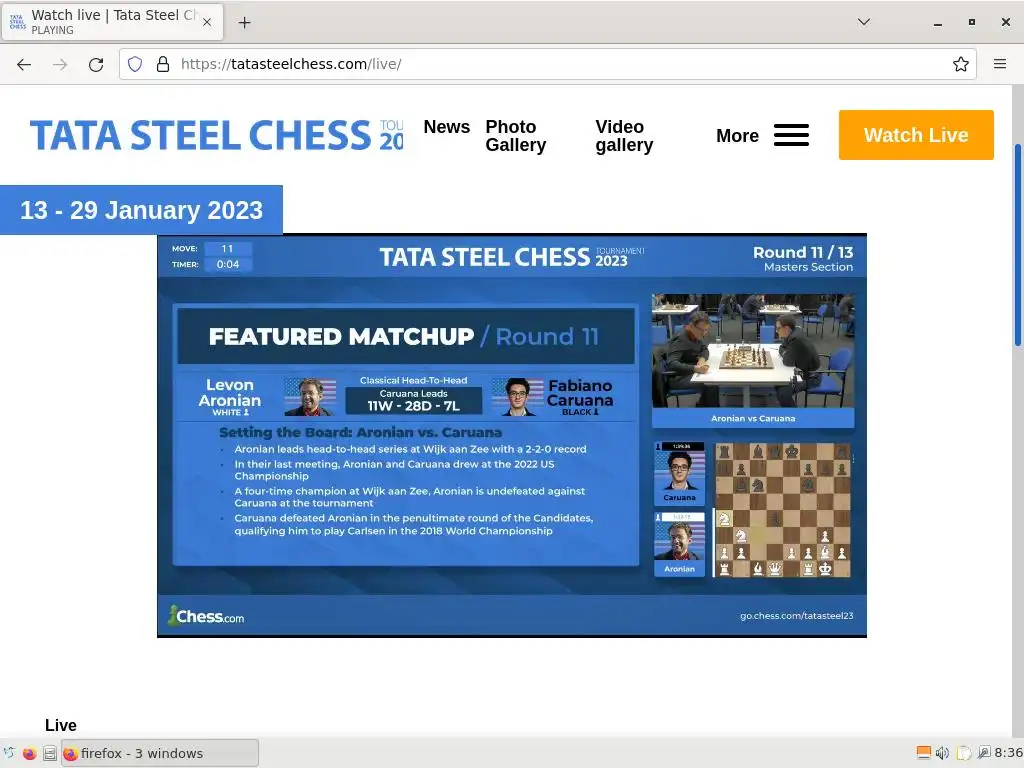1024x768 pixels.
Task: Focus the URL address bar
Action: (x=549, y=64)
